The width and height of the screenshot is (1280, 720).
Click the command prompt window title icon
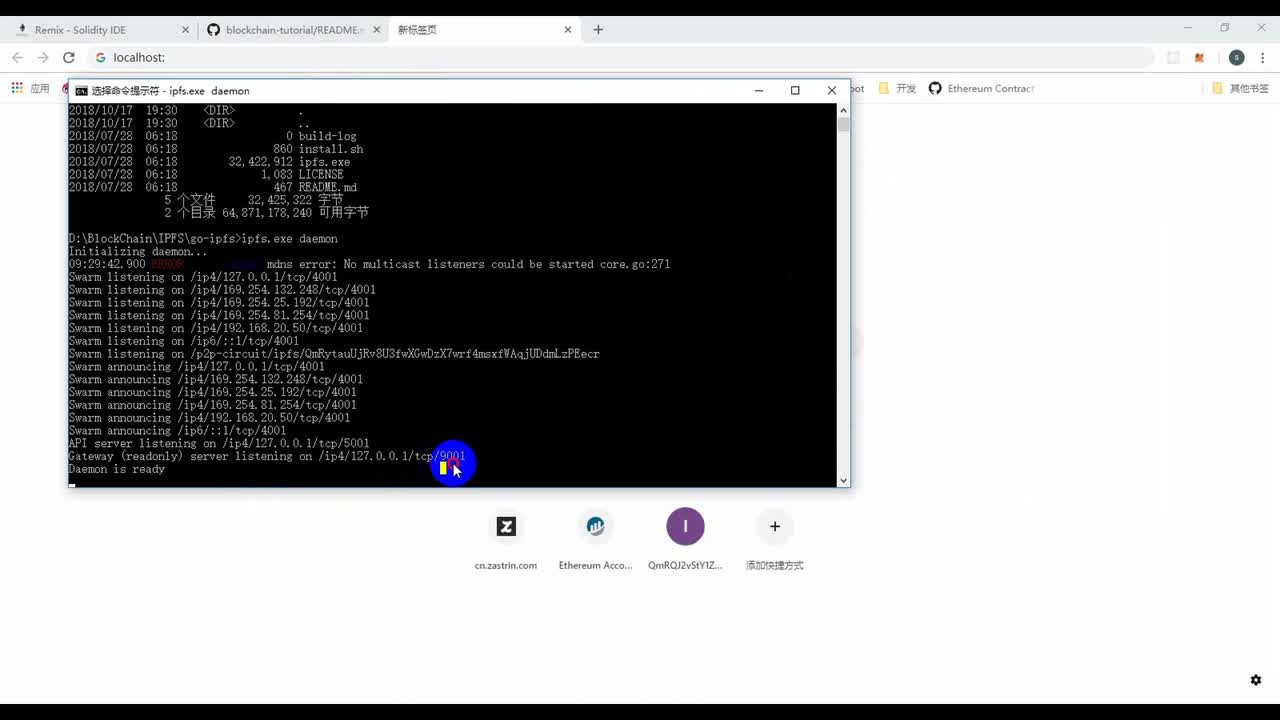pyautogui.click(x=81, y=91)
